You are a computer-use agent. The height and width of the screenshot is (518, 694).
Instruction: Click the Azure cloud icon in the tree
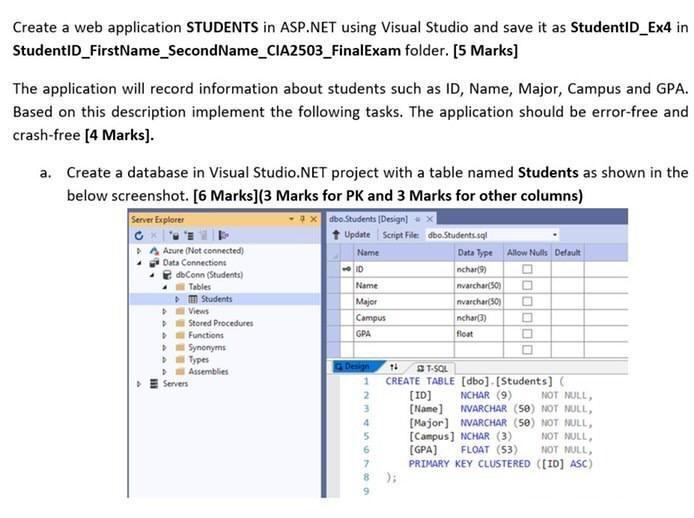click(x=154, y=251)
